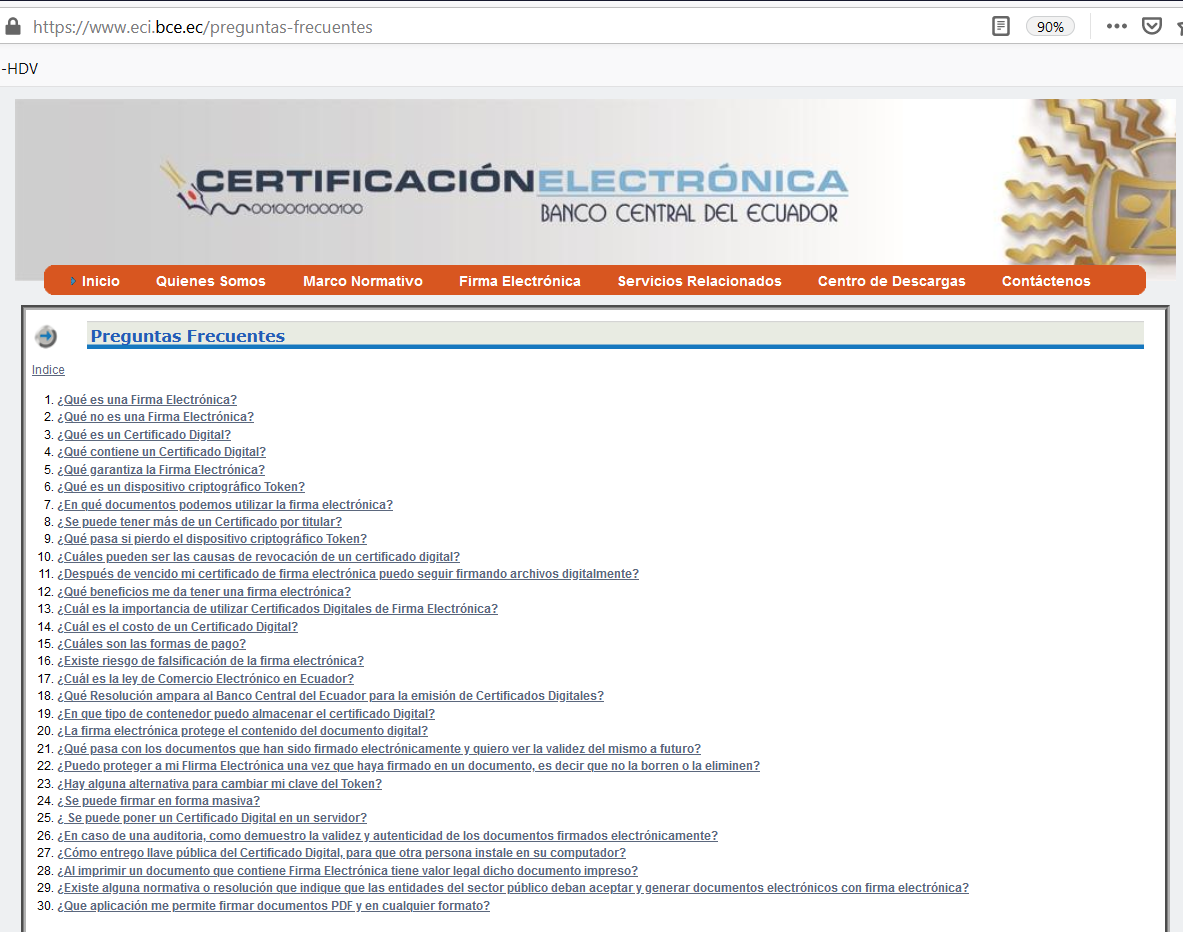Click the 90% zoom level indicator

click(1050, 25)
